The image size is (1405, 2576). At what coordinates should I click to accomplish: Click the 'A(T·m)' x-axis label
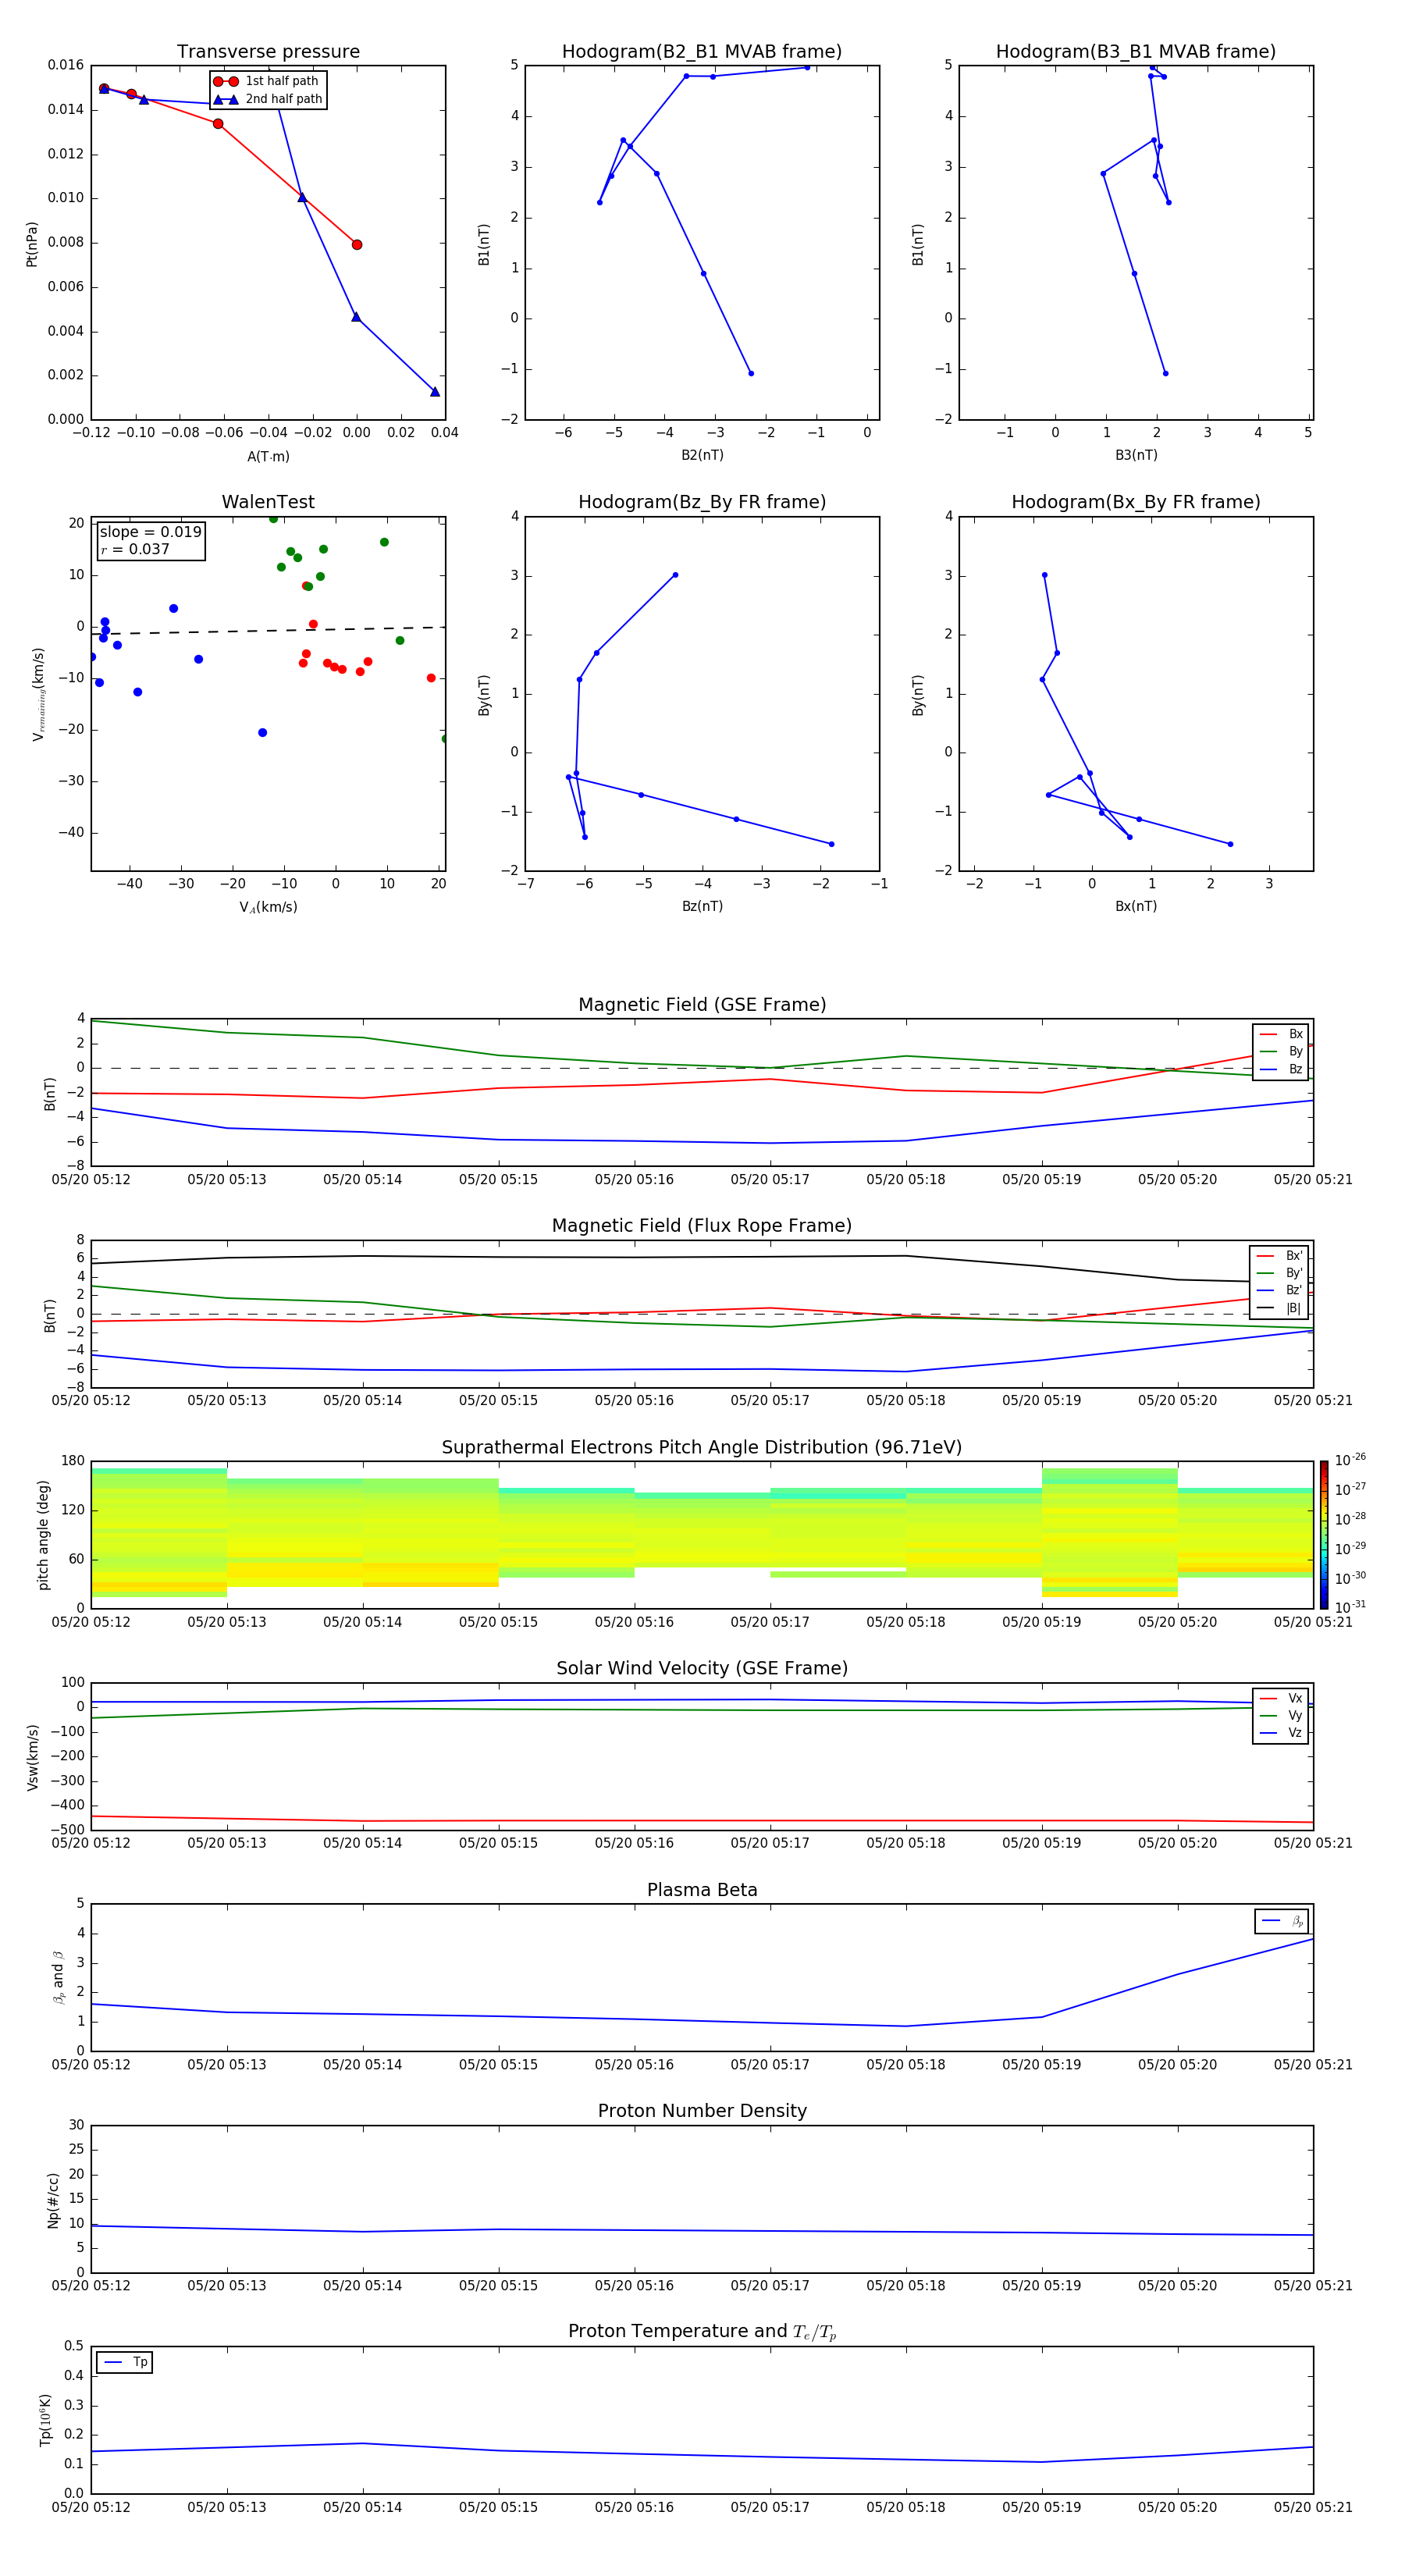(268, 457)
